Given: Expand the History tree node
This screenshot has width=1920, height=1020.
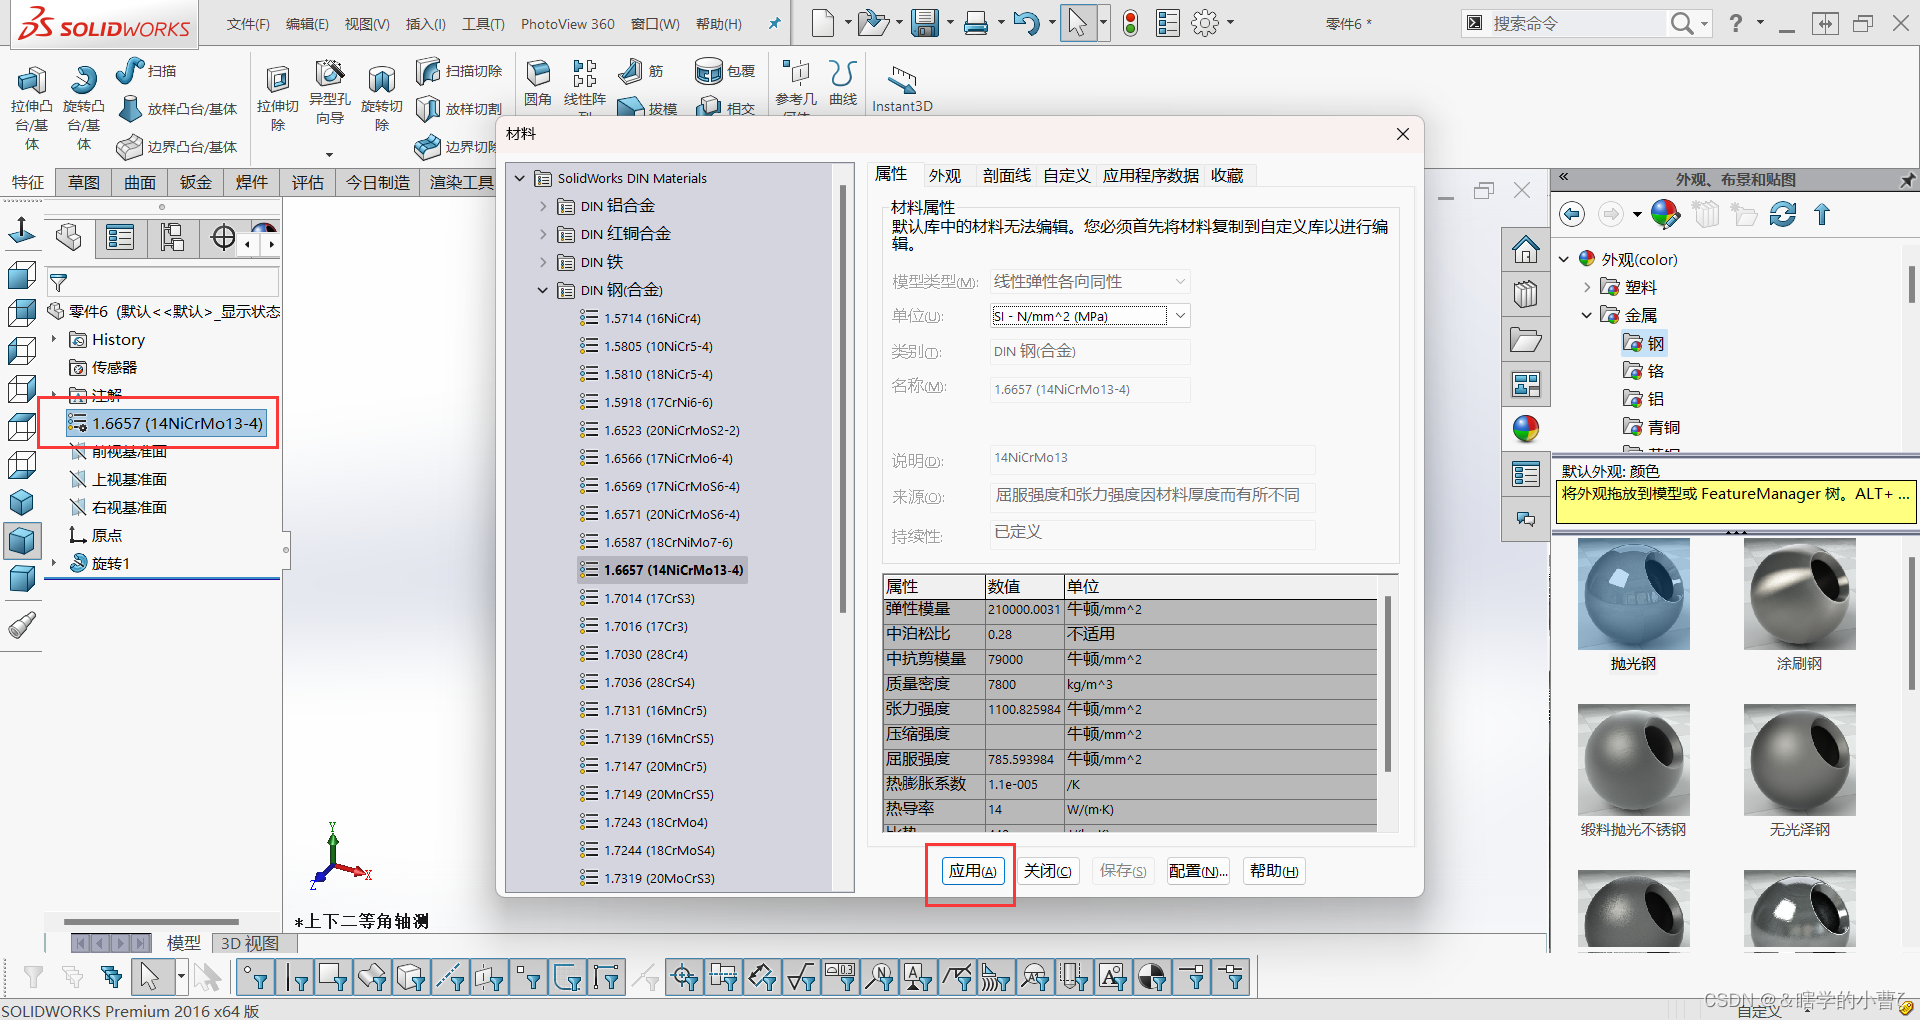Looking at the screenshot, I should tap(54, 339).
